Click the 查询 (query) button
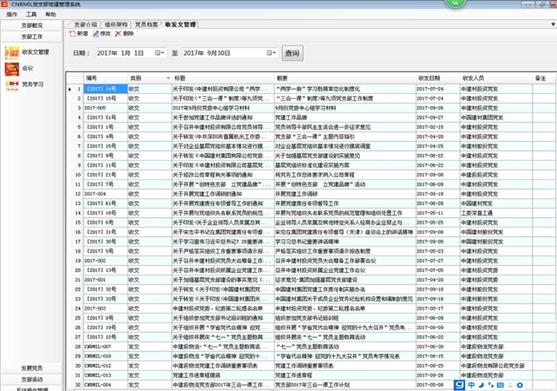Image resolution: width=557 pixels, height=391 pixels. pos(292,53)
